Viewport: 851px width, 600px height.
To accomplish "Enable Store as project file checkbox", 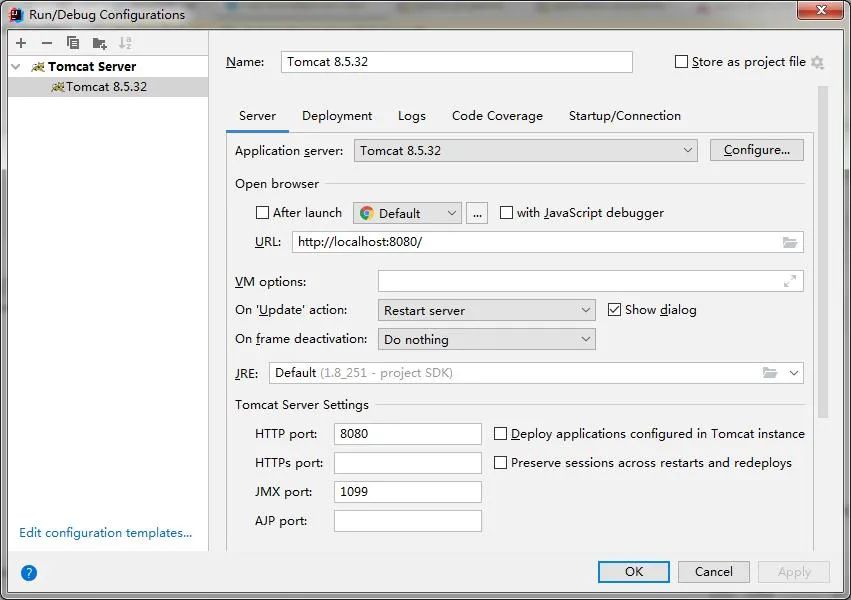I will click(681, 62).
